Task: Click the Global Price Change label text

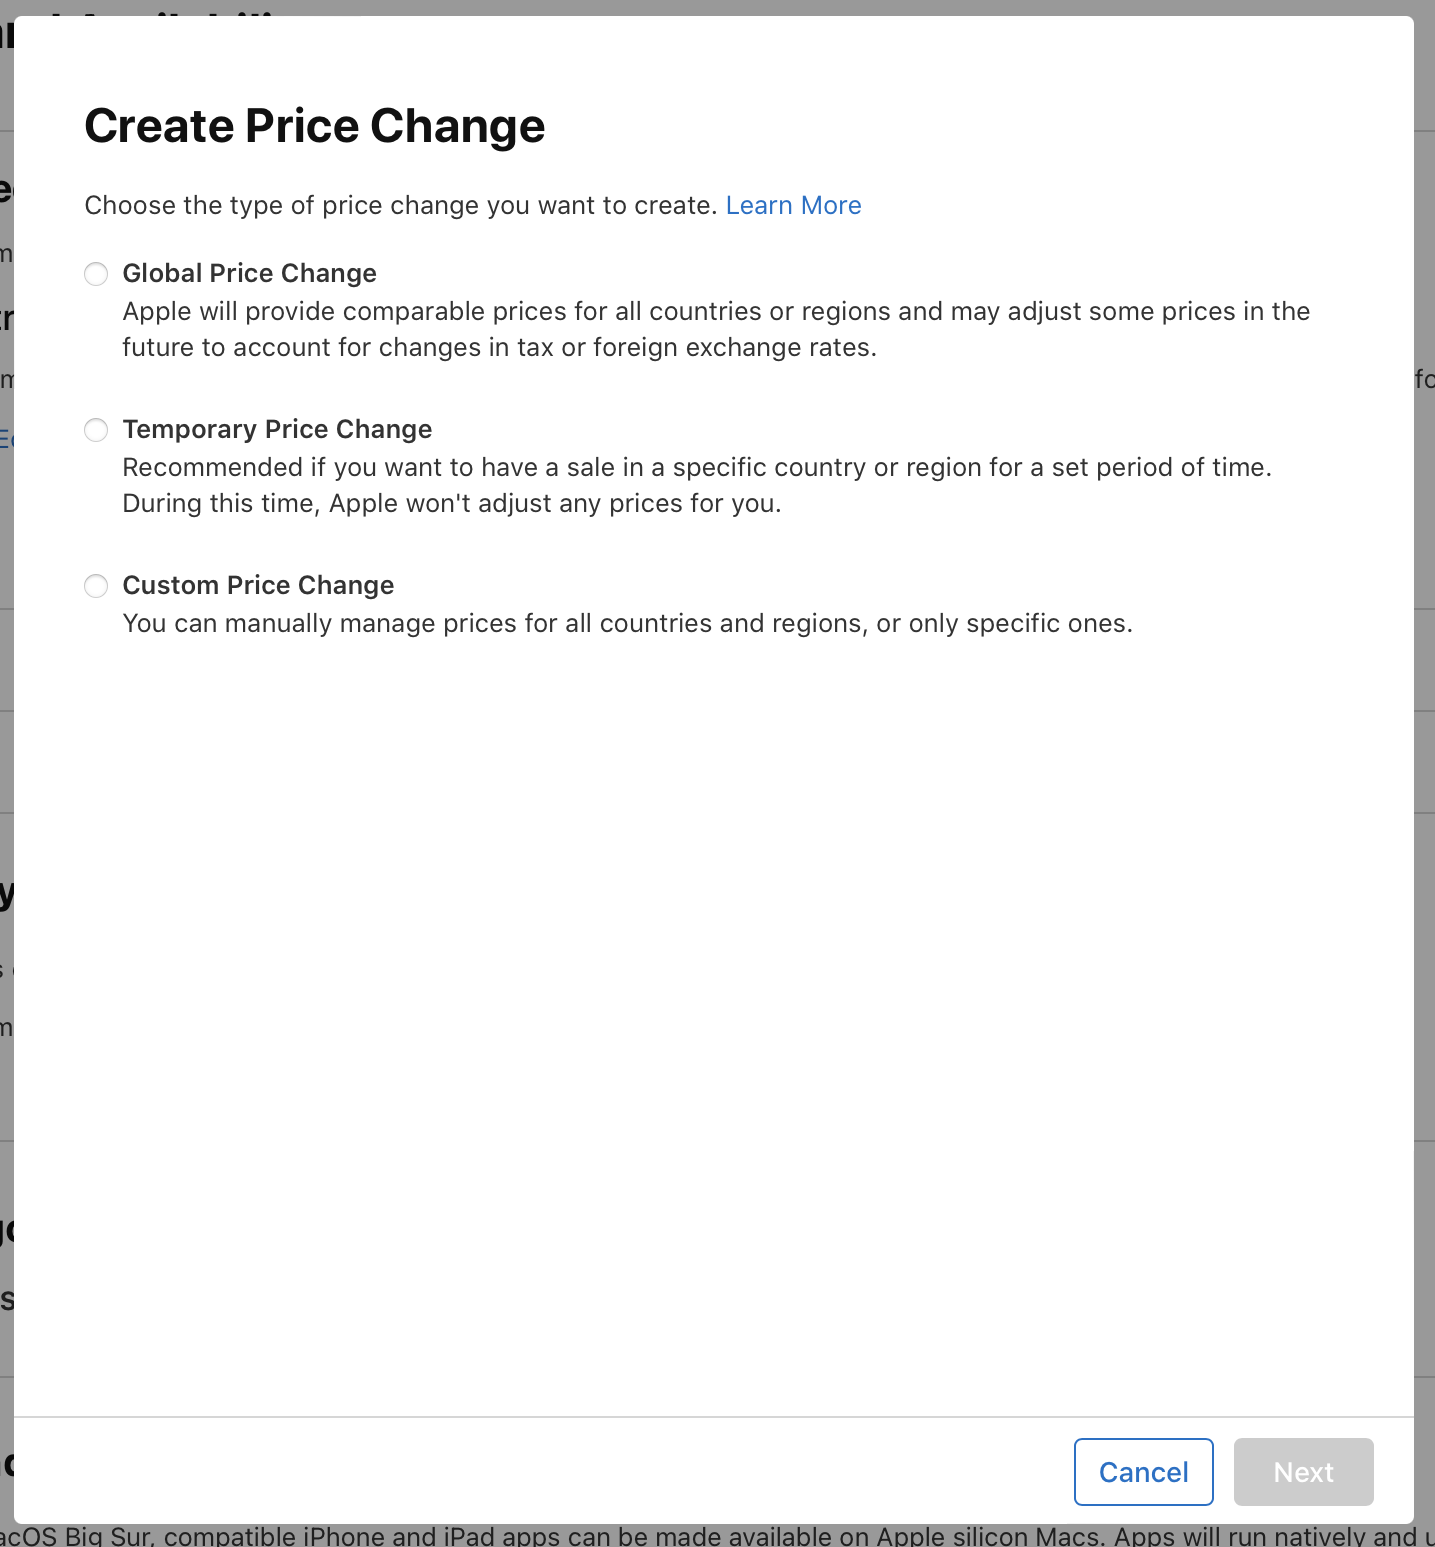Action: click(249, 273)
